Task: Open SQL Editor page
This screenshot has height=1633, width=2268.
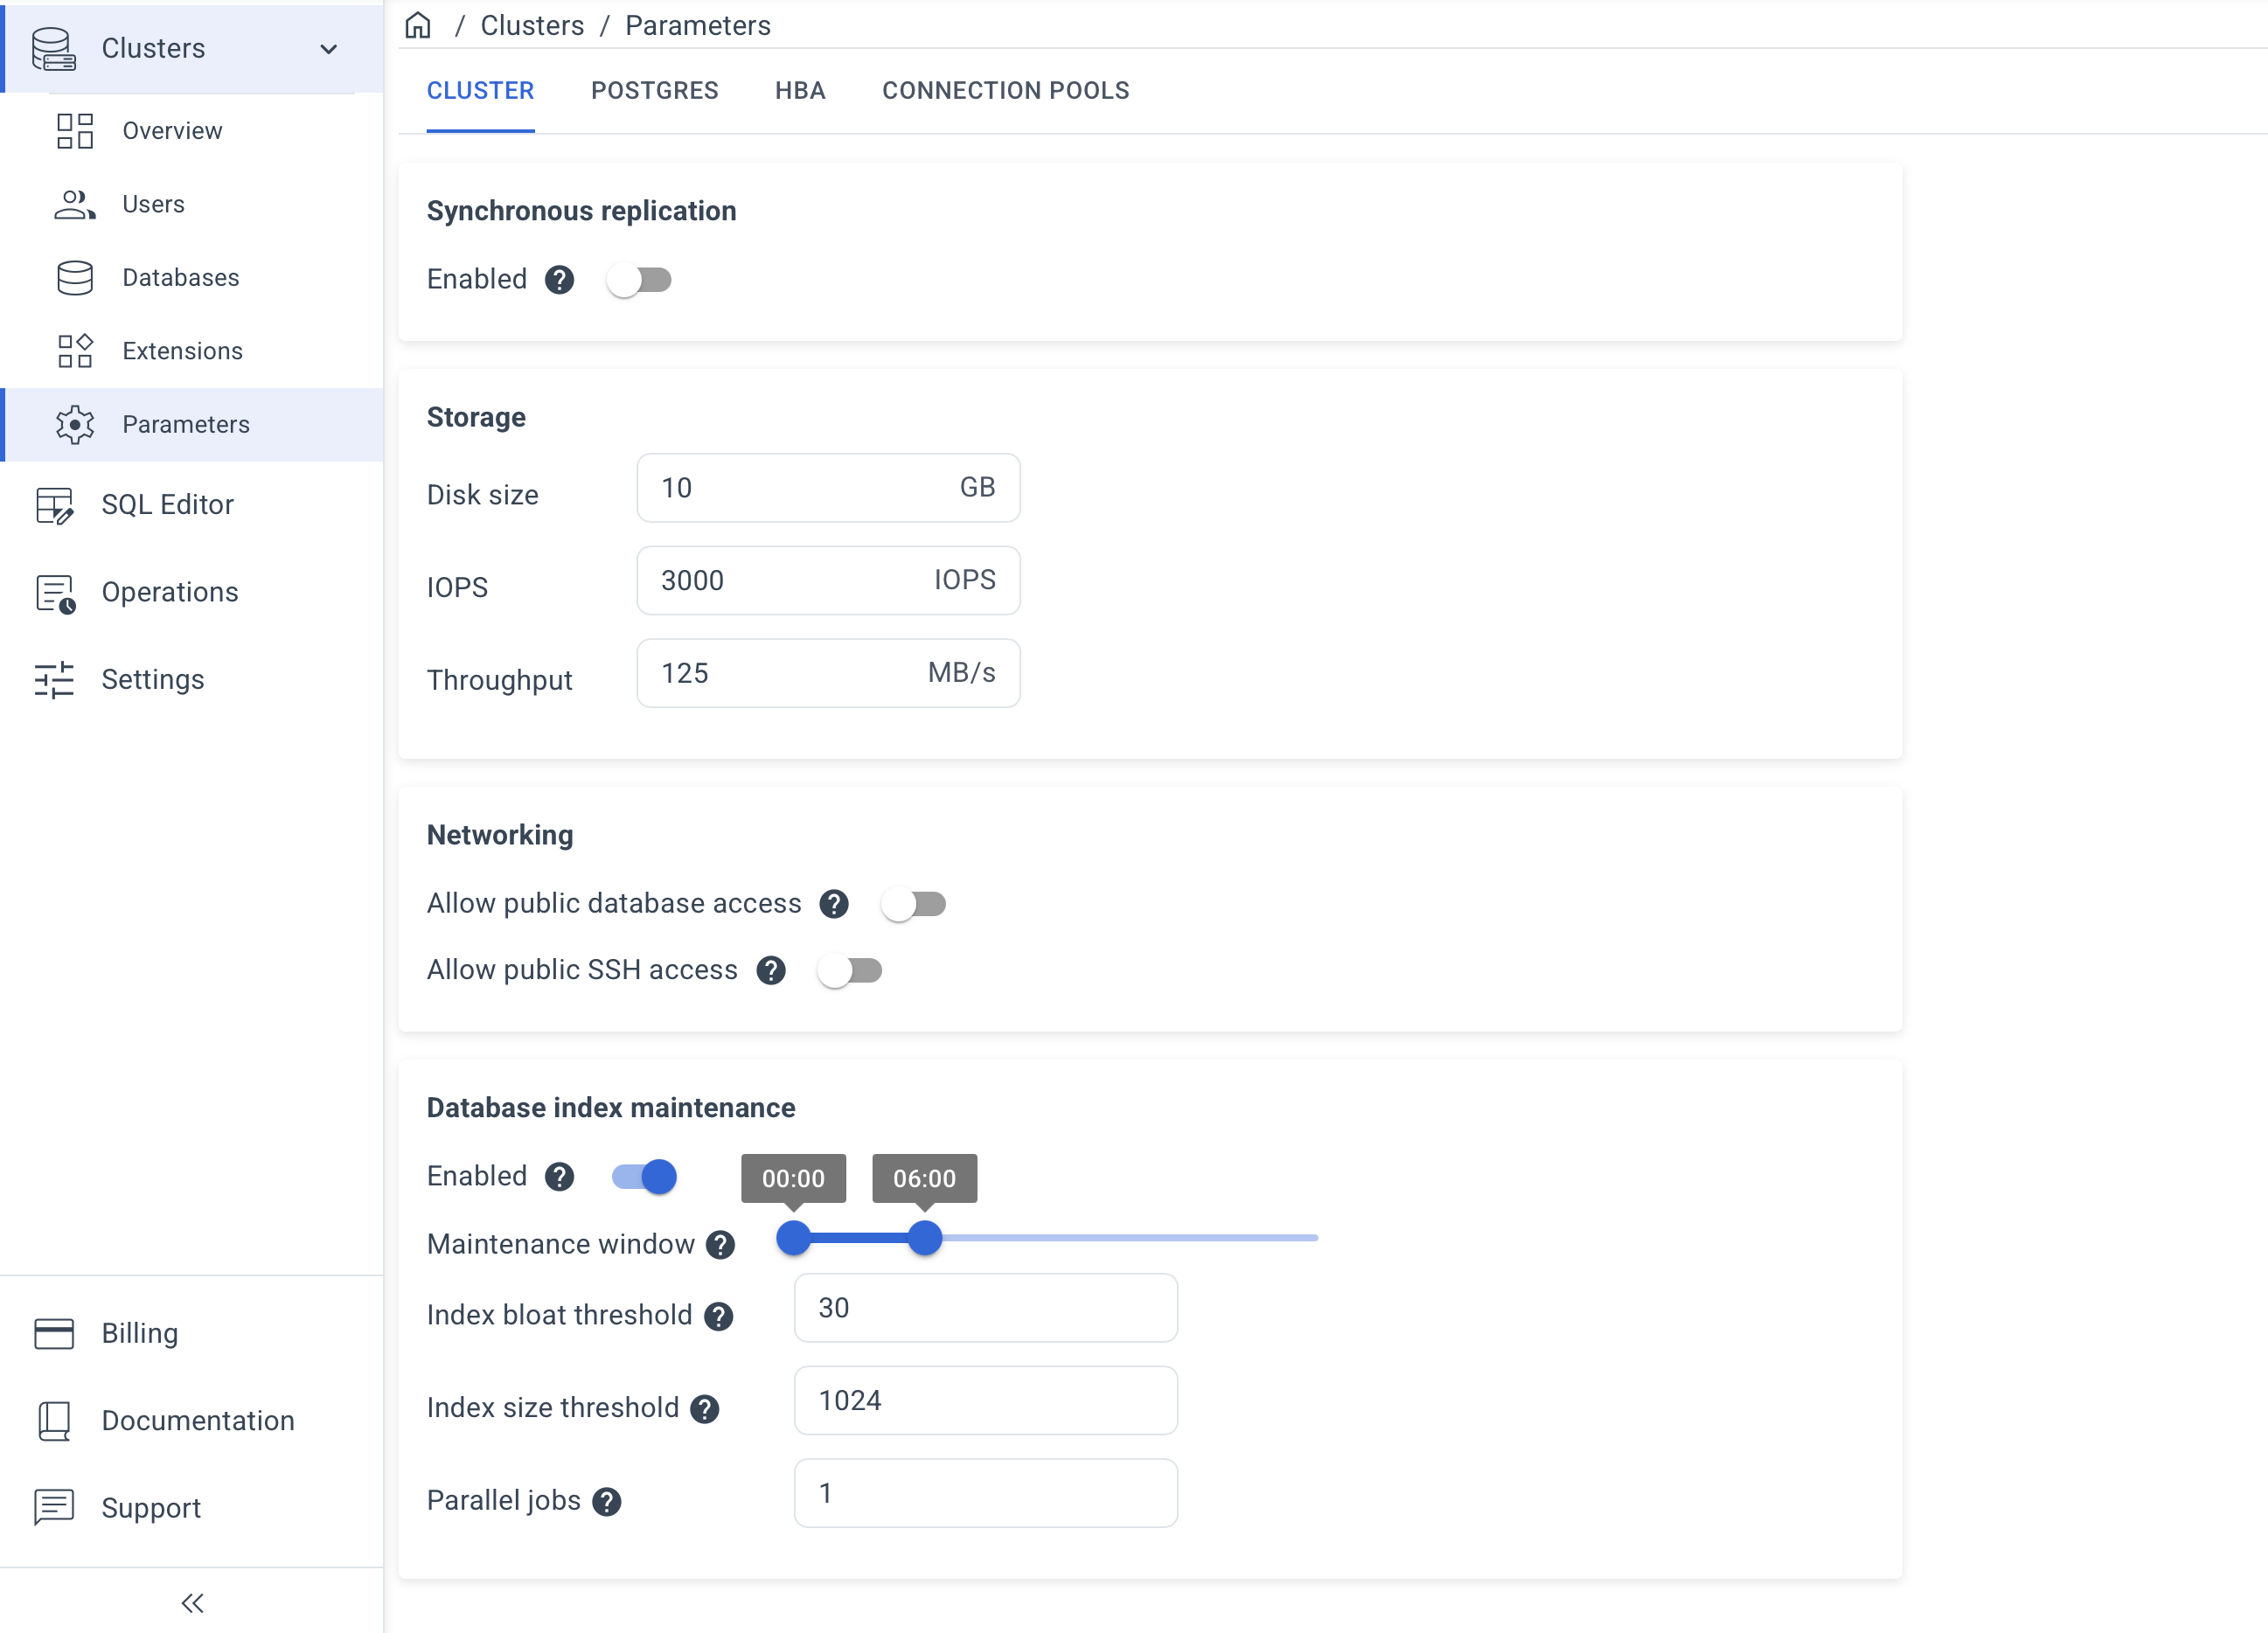Action: point(192,505)
